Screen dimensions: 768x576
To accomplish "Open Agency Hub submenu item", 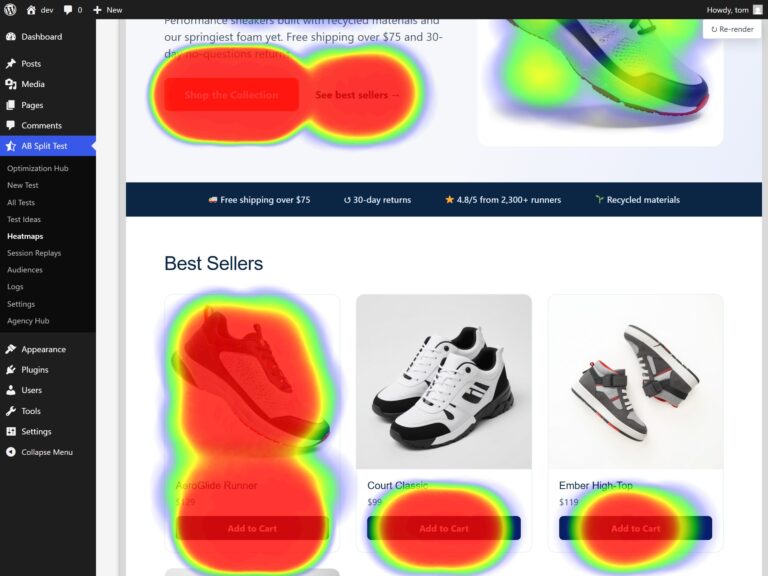I will click(x=28, y=321).
